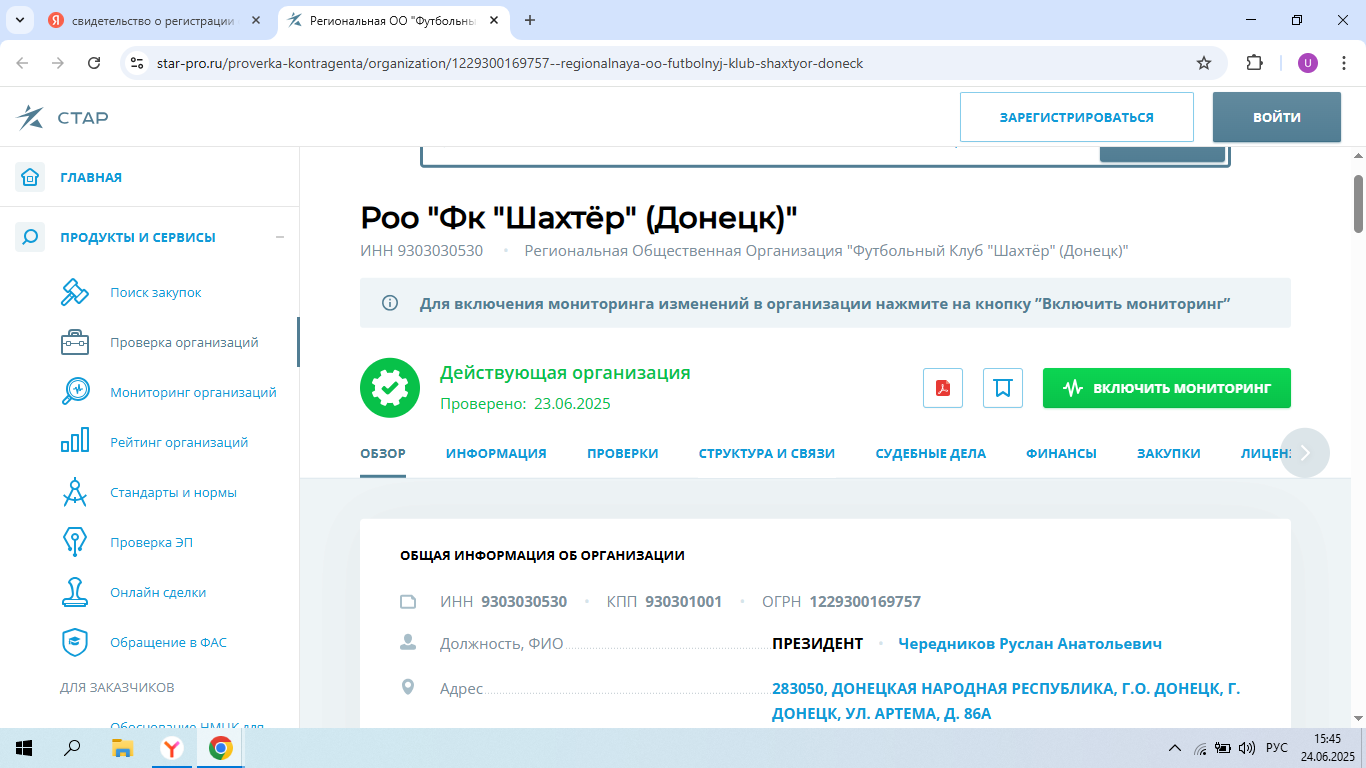
Task: Open the organization address link
Action: click(1006, 701)
